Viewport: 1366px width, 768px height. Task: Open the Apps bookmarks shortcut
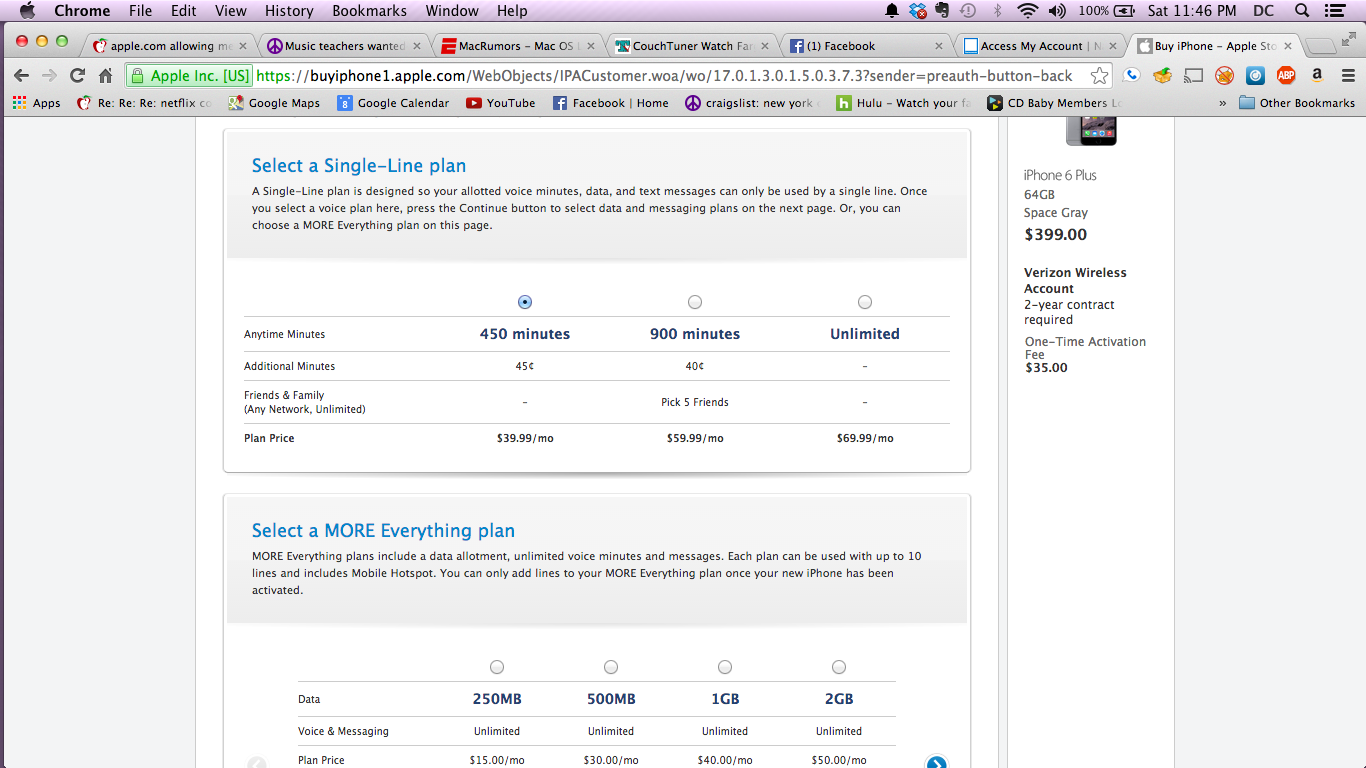[x=36, y=103]
